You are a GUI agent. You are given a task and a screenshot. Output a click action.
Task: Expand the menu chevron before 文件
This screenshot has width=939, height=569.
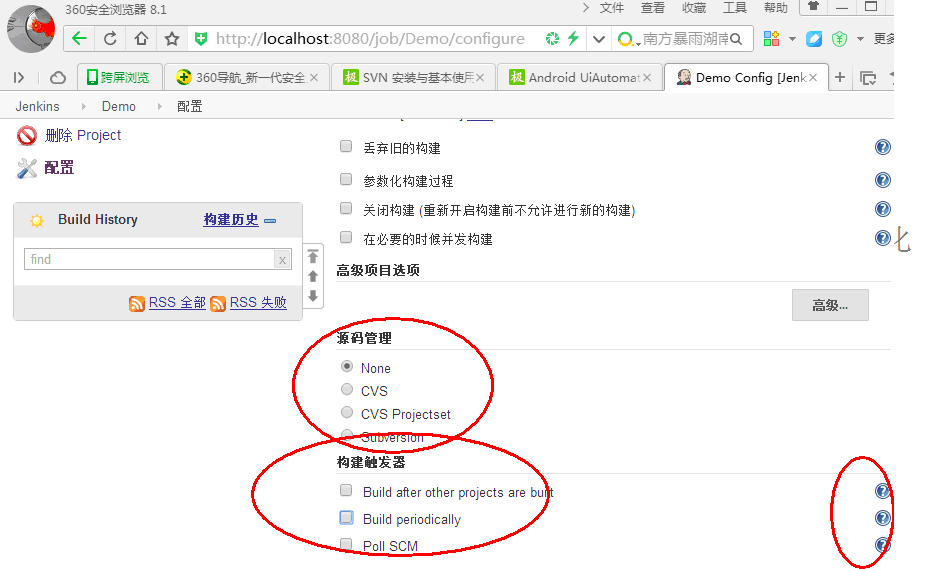tap(586, 8)
